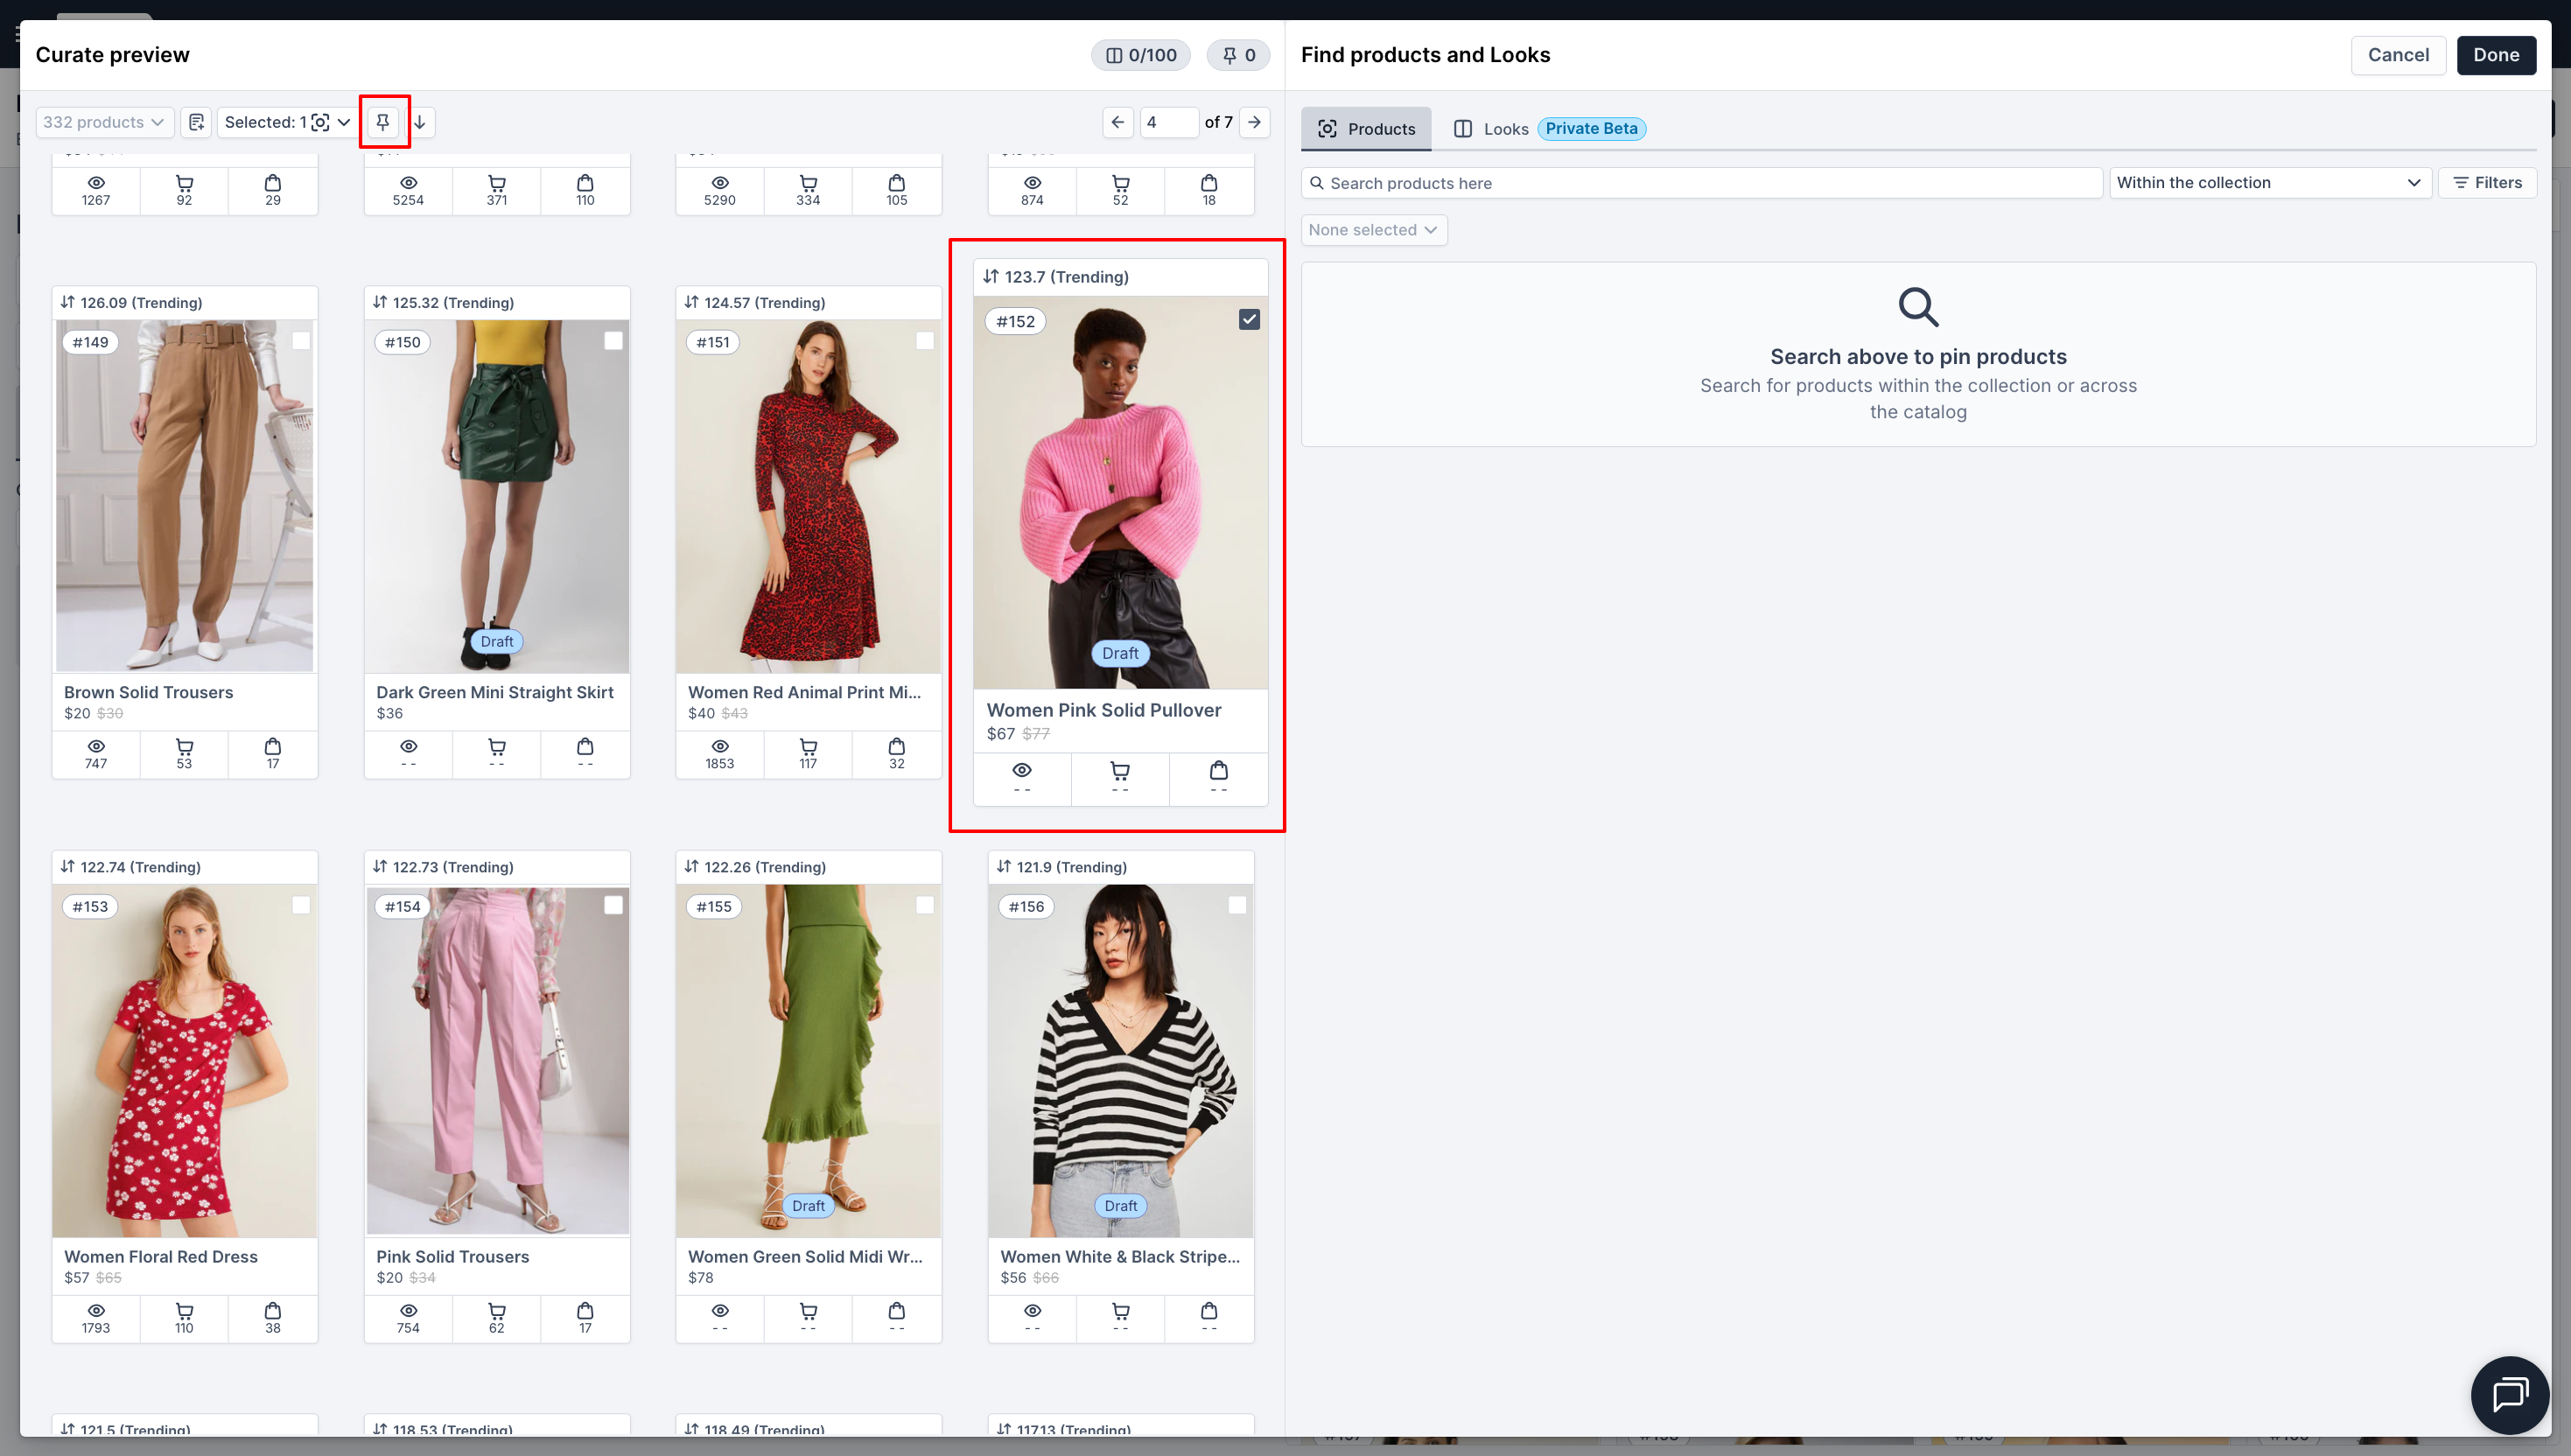Open the Filters button
The height and width of the screenshot is (1456, 2571).
(2487, 183)
